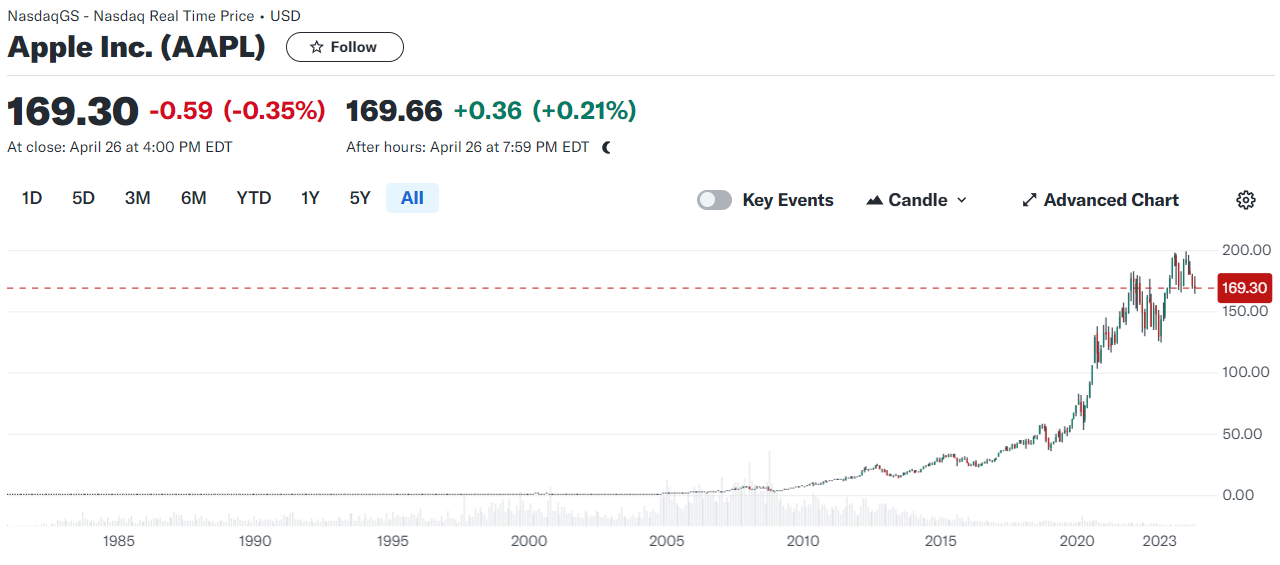The image size is (1280, 565).
Task: Click the After hours April 26 timestamp
Action: click(x=468, y=147)
